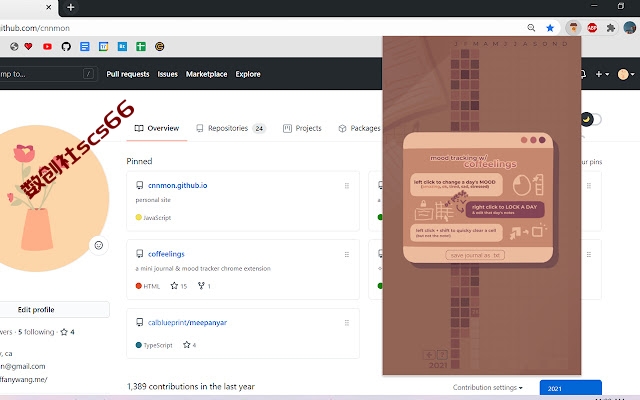The width and height of the screenshot is (640, 400).
Task: Click the star count on meepanyar repo
Action: (x=190, y=345)
